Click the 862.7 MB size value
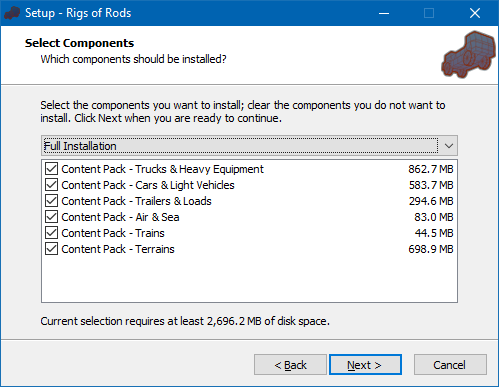Viewport: 499px width, 387px height. coord(431,169)
